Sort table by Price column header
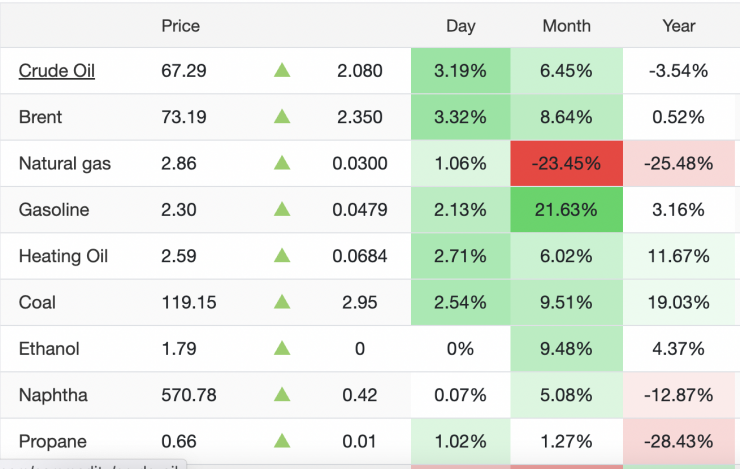The height and width of the screenshot is (469, 740). (x=180, y=26)
